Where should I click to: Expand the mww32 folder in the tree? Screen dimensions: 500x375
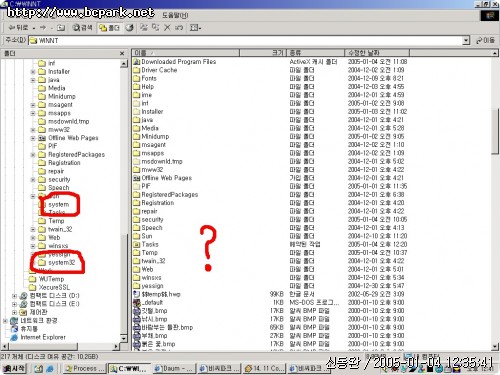tap(33, 130)
